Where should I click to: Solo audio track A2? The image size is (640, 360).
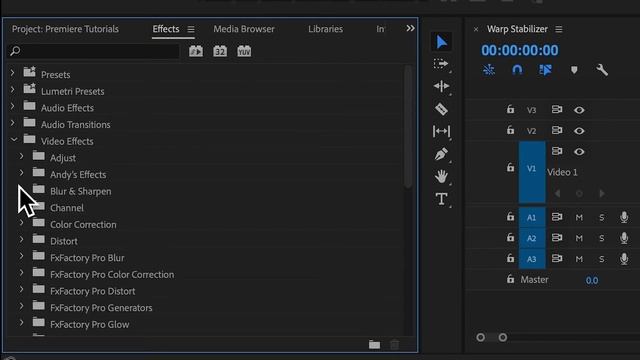pos(602,238)
